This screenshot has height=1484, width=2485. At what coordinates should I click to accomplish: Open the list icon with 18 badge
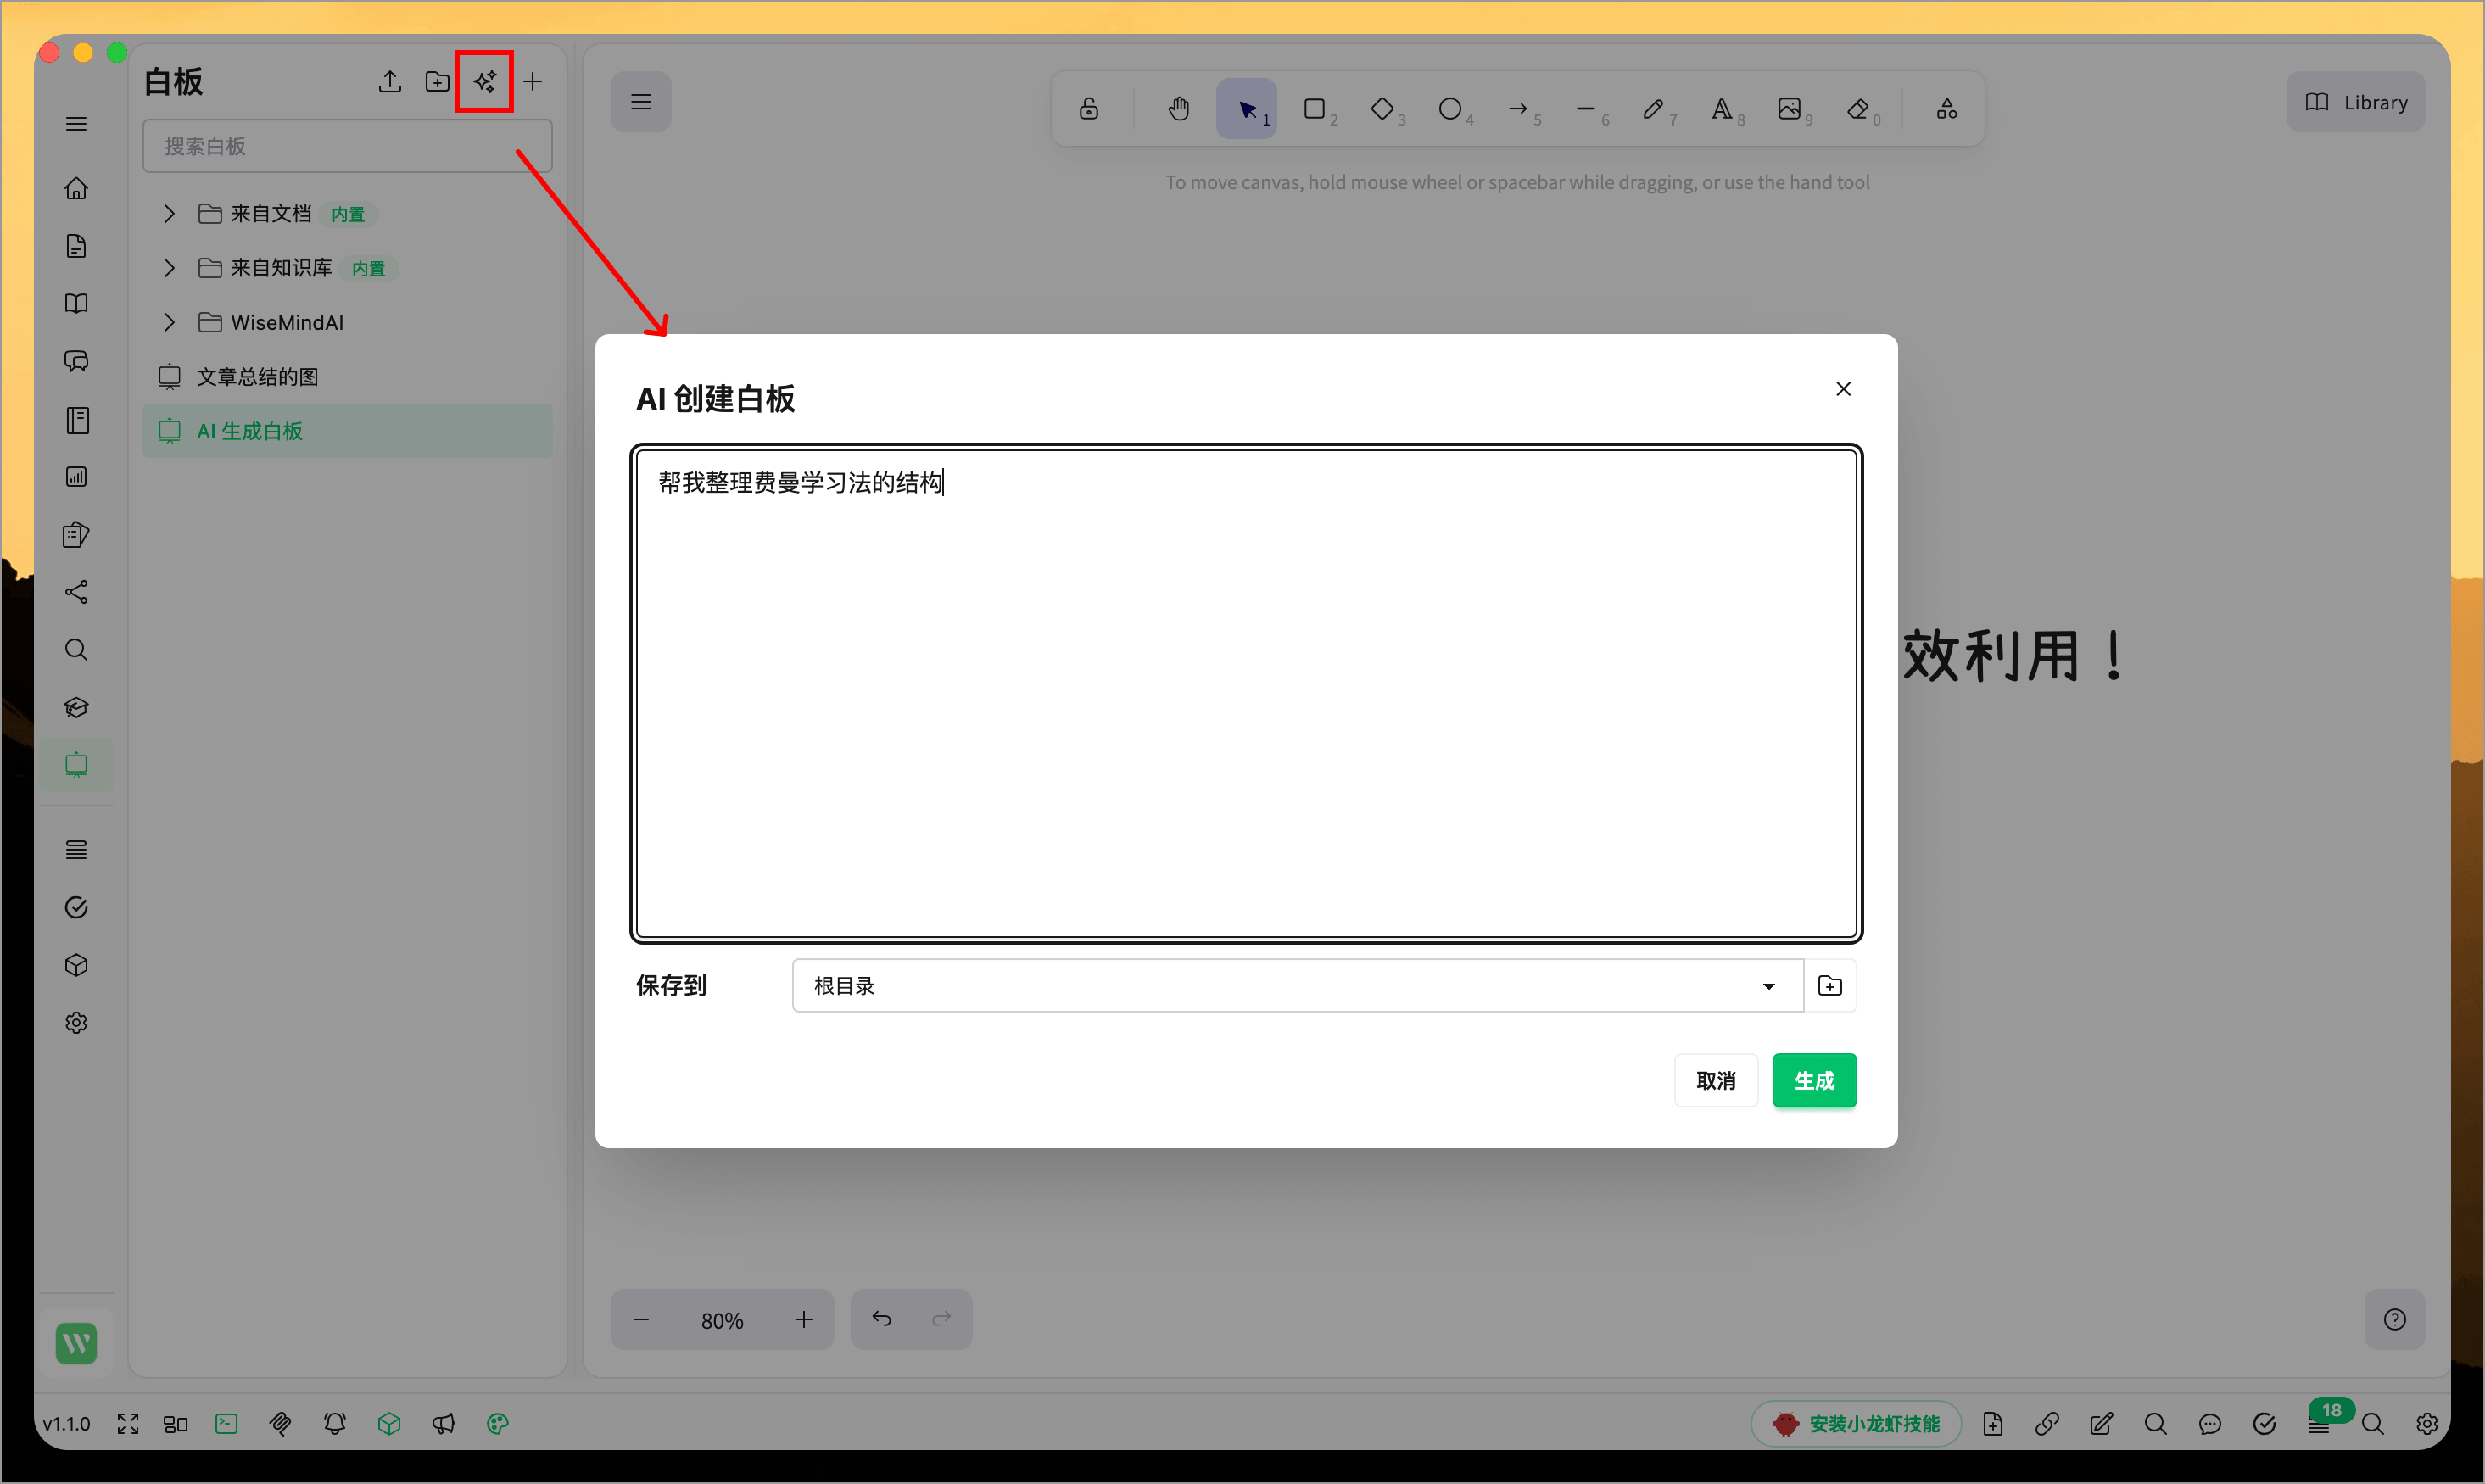pos(2319,1424)
